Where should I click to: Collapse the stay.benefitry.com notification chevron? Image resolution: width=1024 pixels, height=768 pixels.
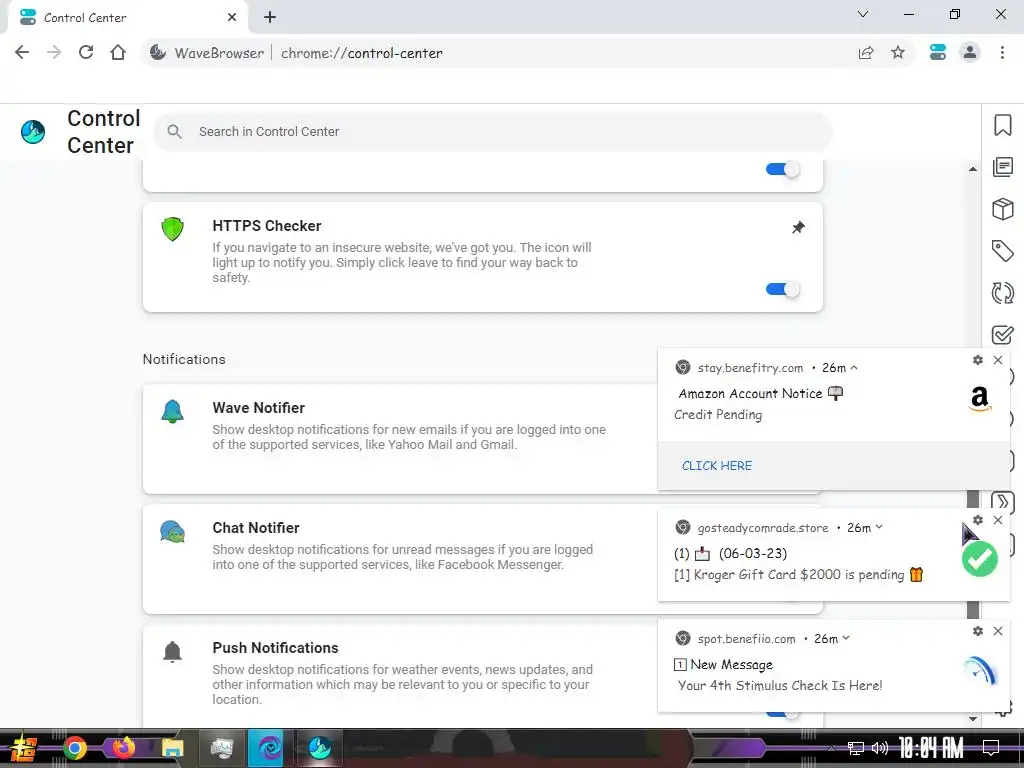tap(854, 368)
